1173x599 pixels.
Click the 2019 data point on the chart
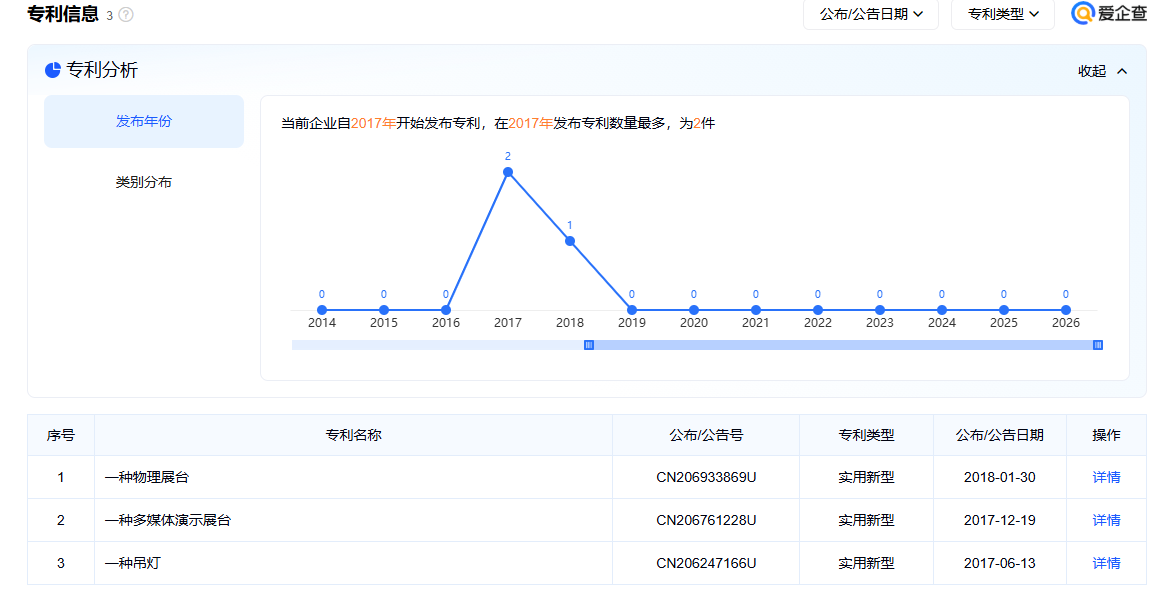[632, 310]
